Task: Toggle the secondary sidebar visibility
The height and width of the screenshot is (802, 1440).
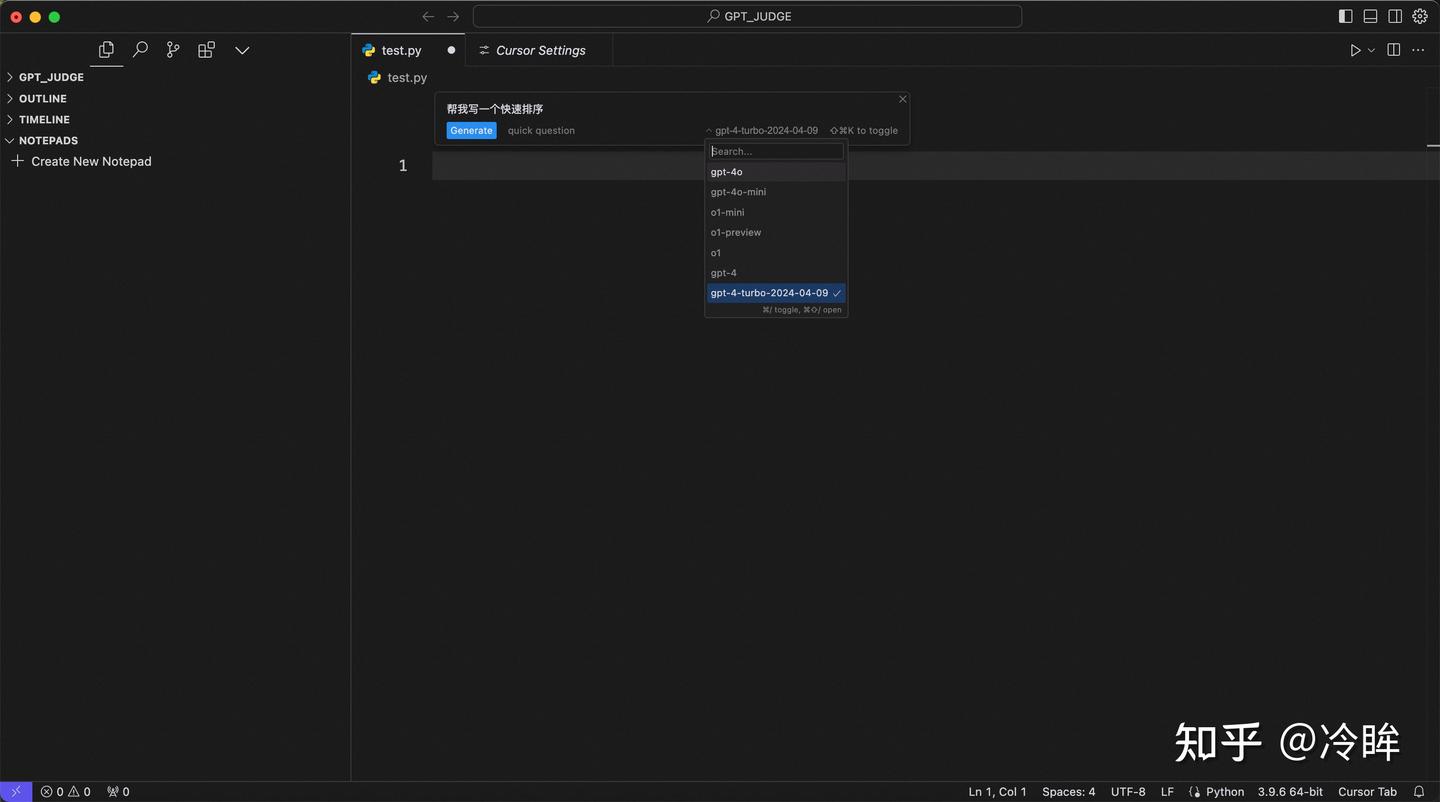Action: 1395,16
